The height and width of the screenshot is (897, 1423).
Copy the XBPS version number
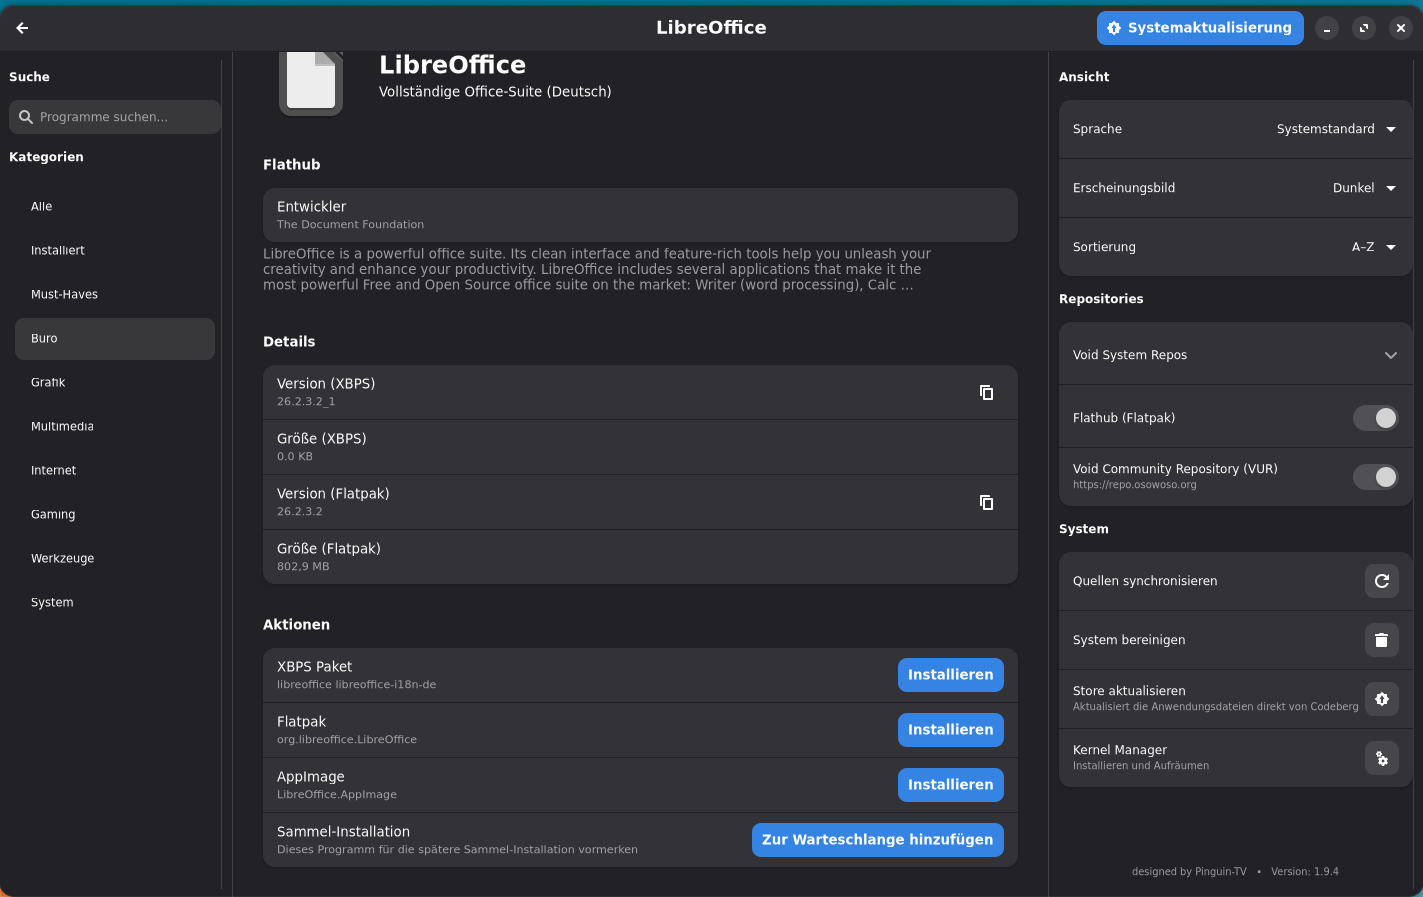coord(986,392)
